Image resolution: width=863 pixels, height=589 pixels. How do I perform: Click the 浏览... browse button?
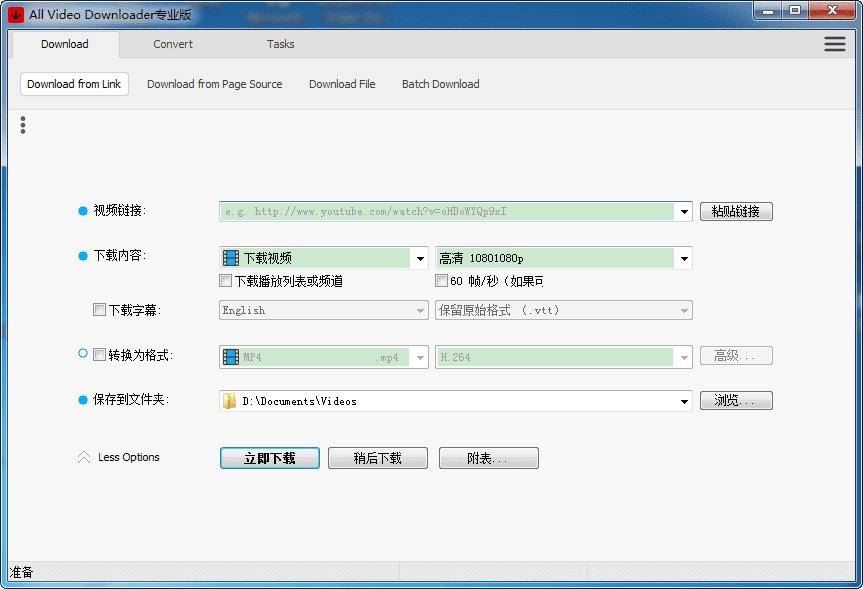click(736, 400)
